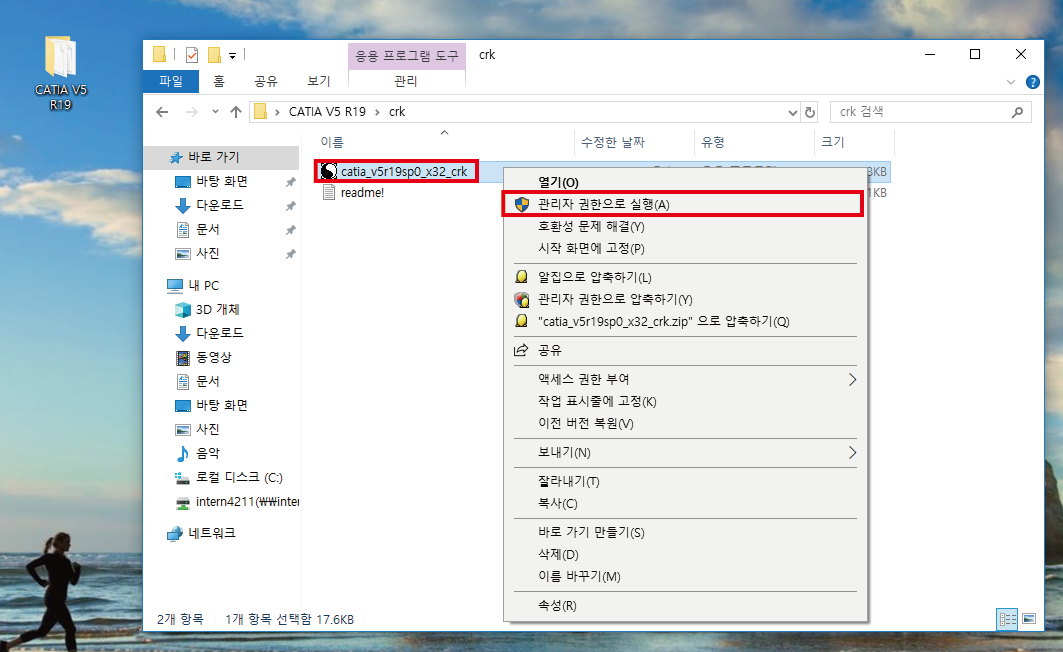Open 로컬 디스크 (C:) drive
The height and width of the screenshot is (652, 1063).
[x=239, y=477]
